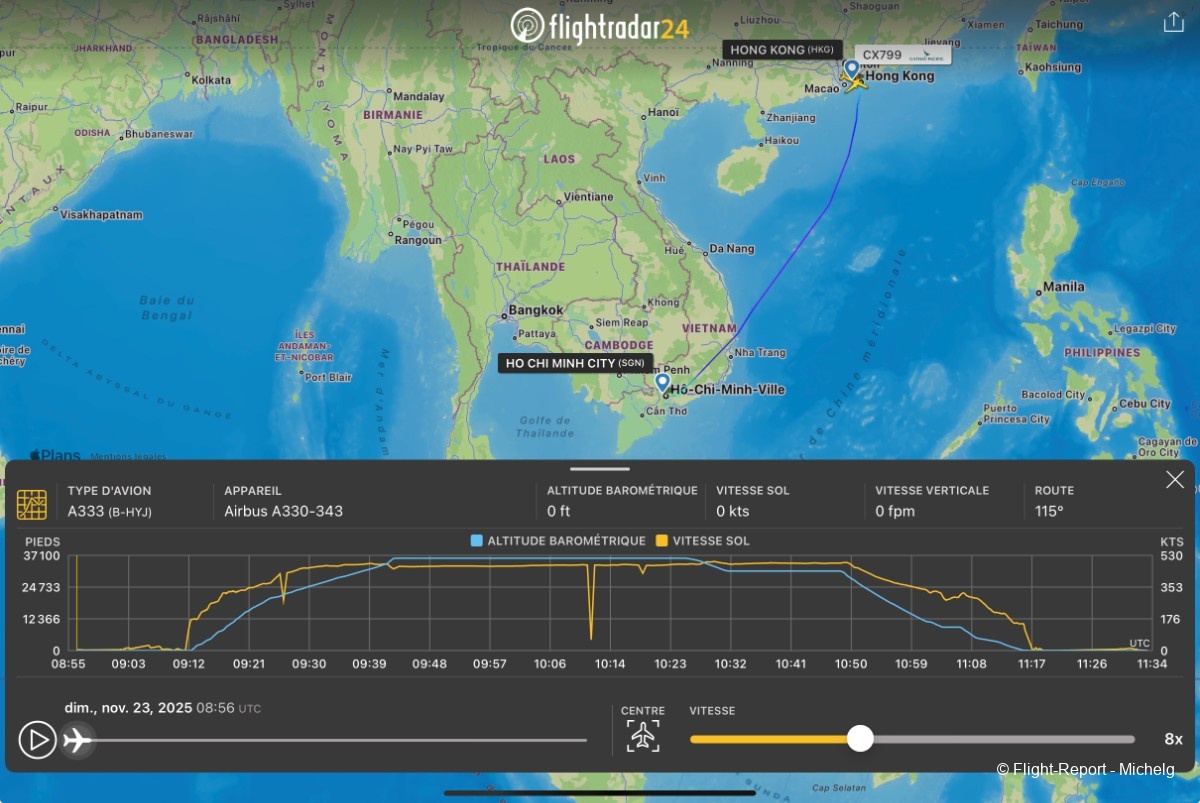Click the yellow chart grid icon
The image size is (1200, 803).
(32, 504)
